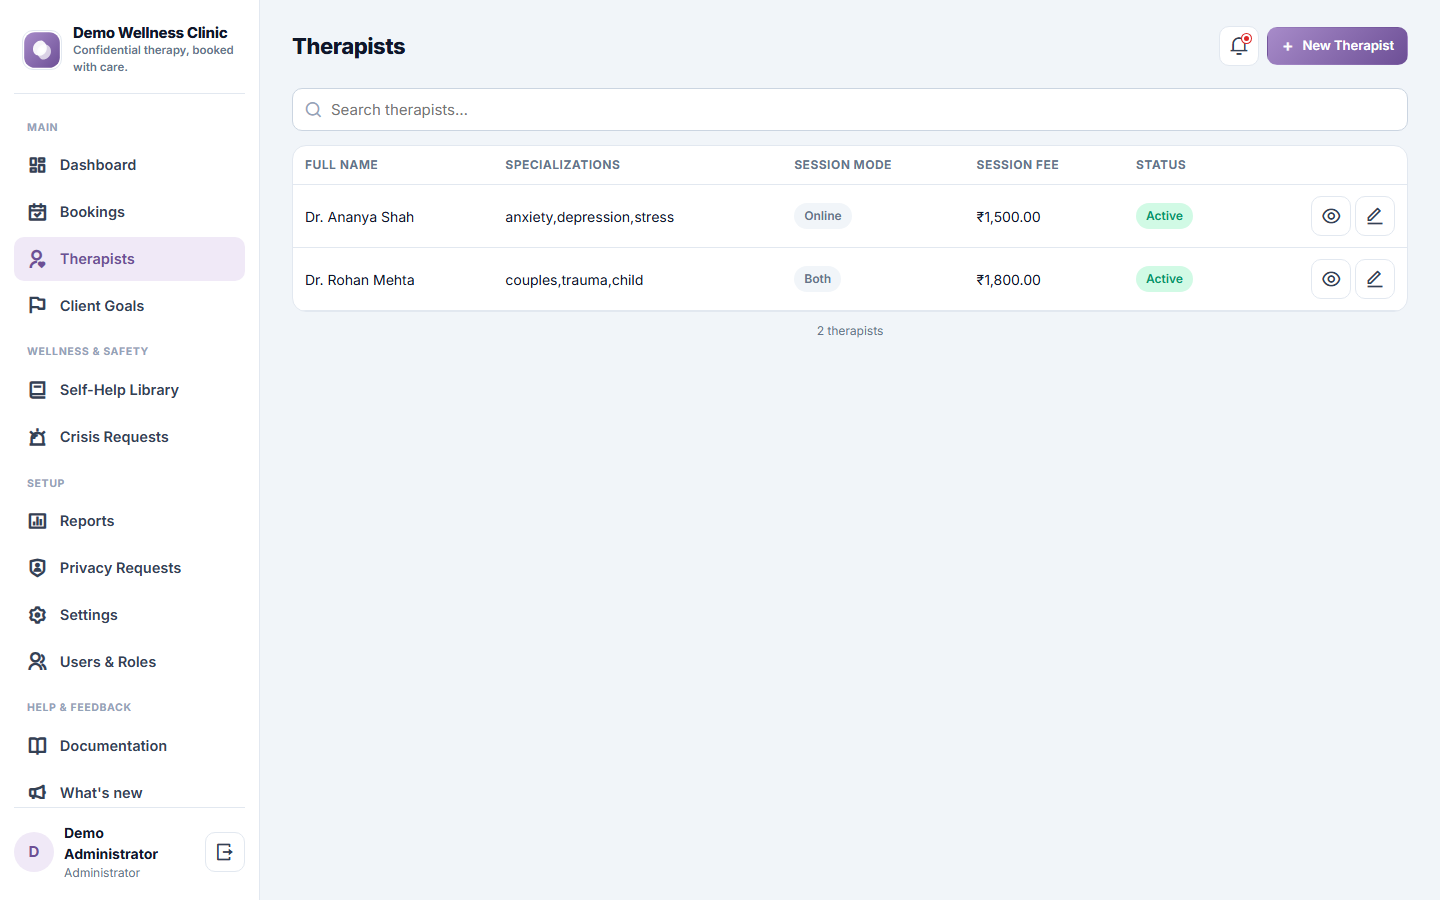Screen dimensions: 1440x900
Task: Click the user avatar with letter D
Action: tap(34, 852)
